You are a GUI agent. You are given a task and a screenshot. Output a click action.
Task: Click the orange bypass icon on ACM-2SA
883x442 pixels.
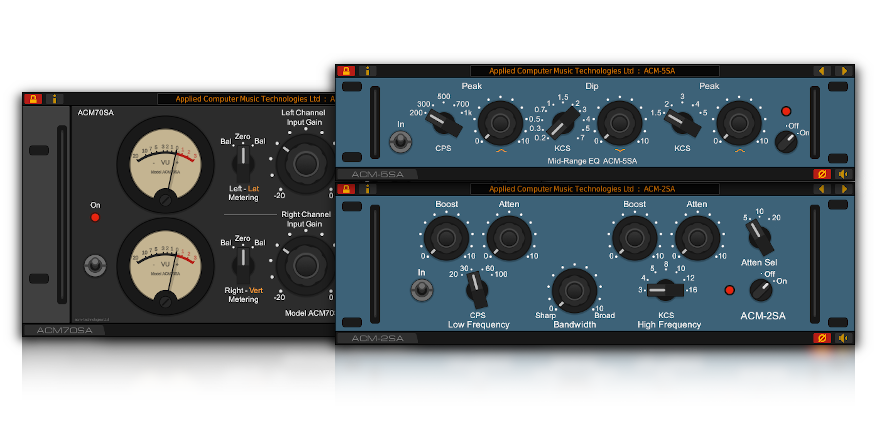822,338
